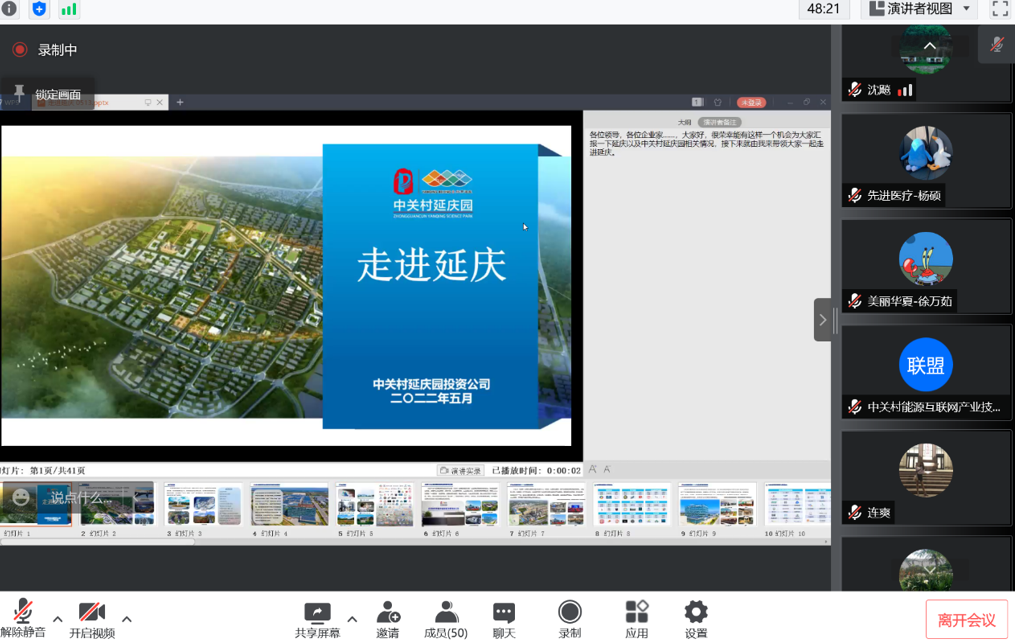The width and height of the screenshot is (1018, 642).
Task: Check the green network signal icon
Action: 68,9
